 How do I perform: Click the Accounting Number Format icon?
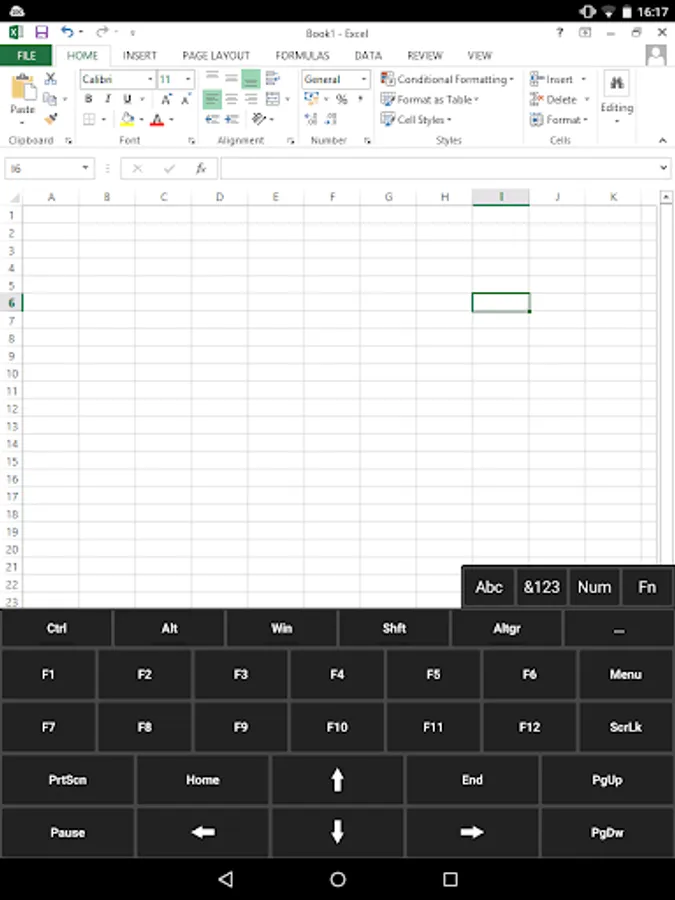pyautogui.click(x=312, y=99)
